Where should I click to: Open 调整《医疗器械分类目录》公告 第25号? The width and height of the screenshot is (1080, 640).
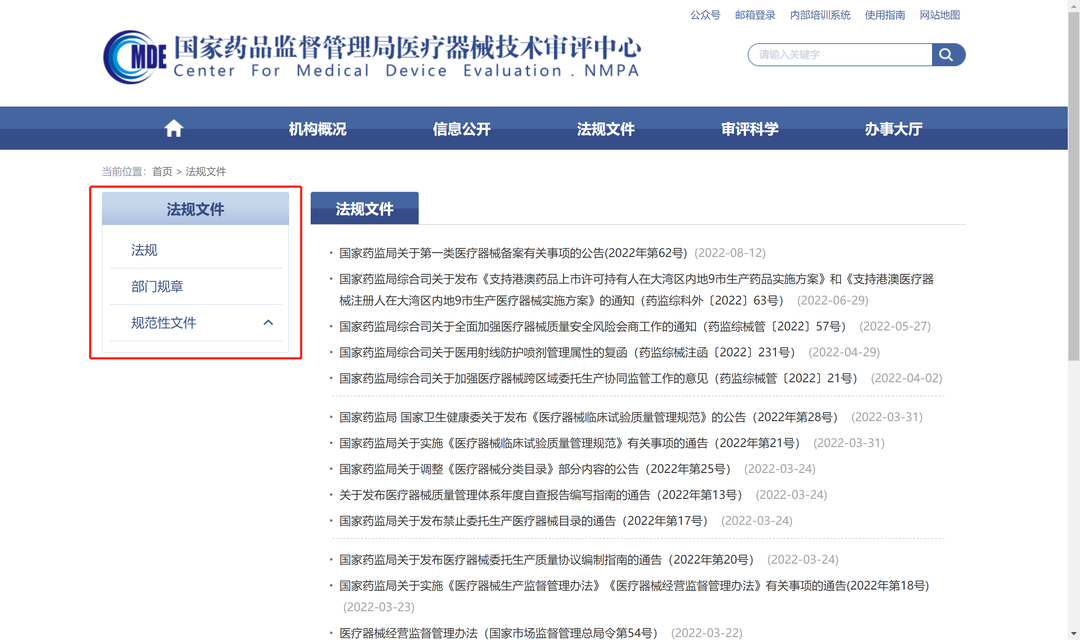pos(534,469)
